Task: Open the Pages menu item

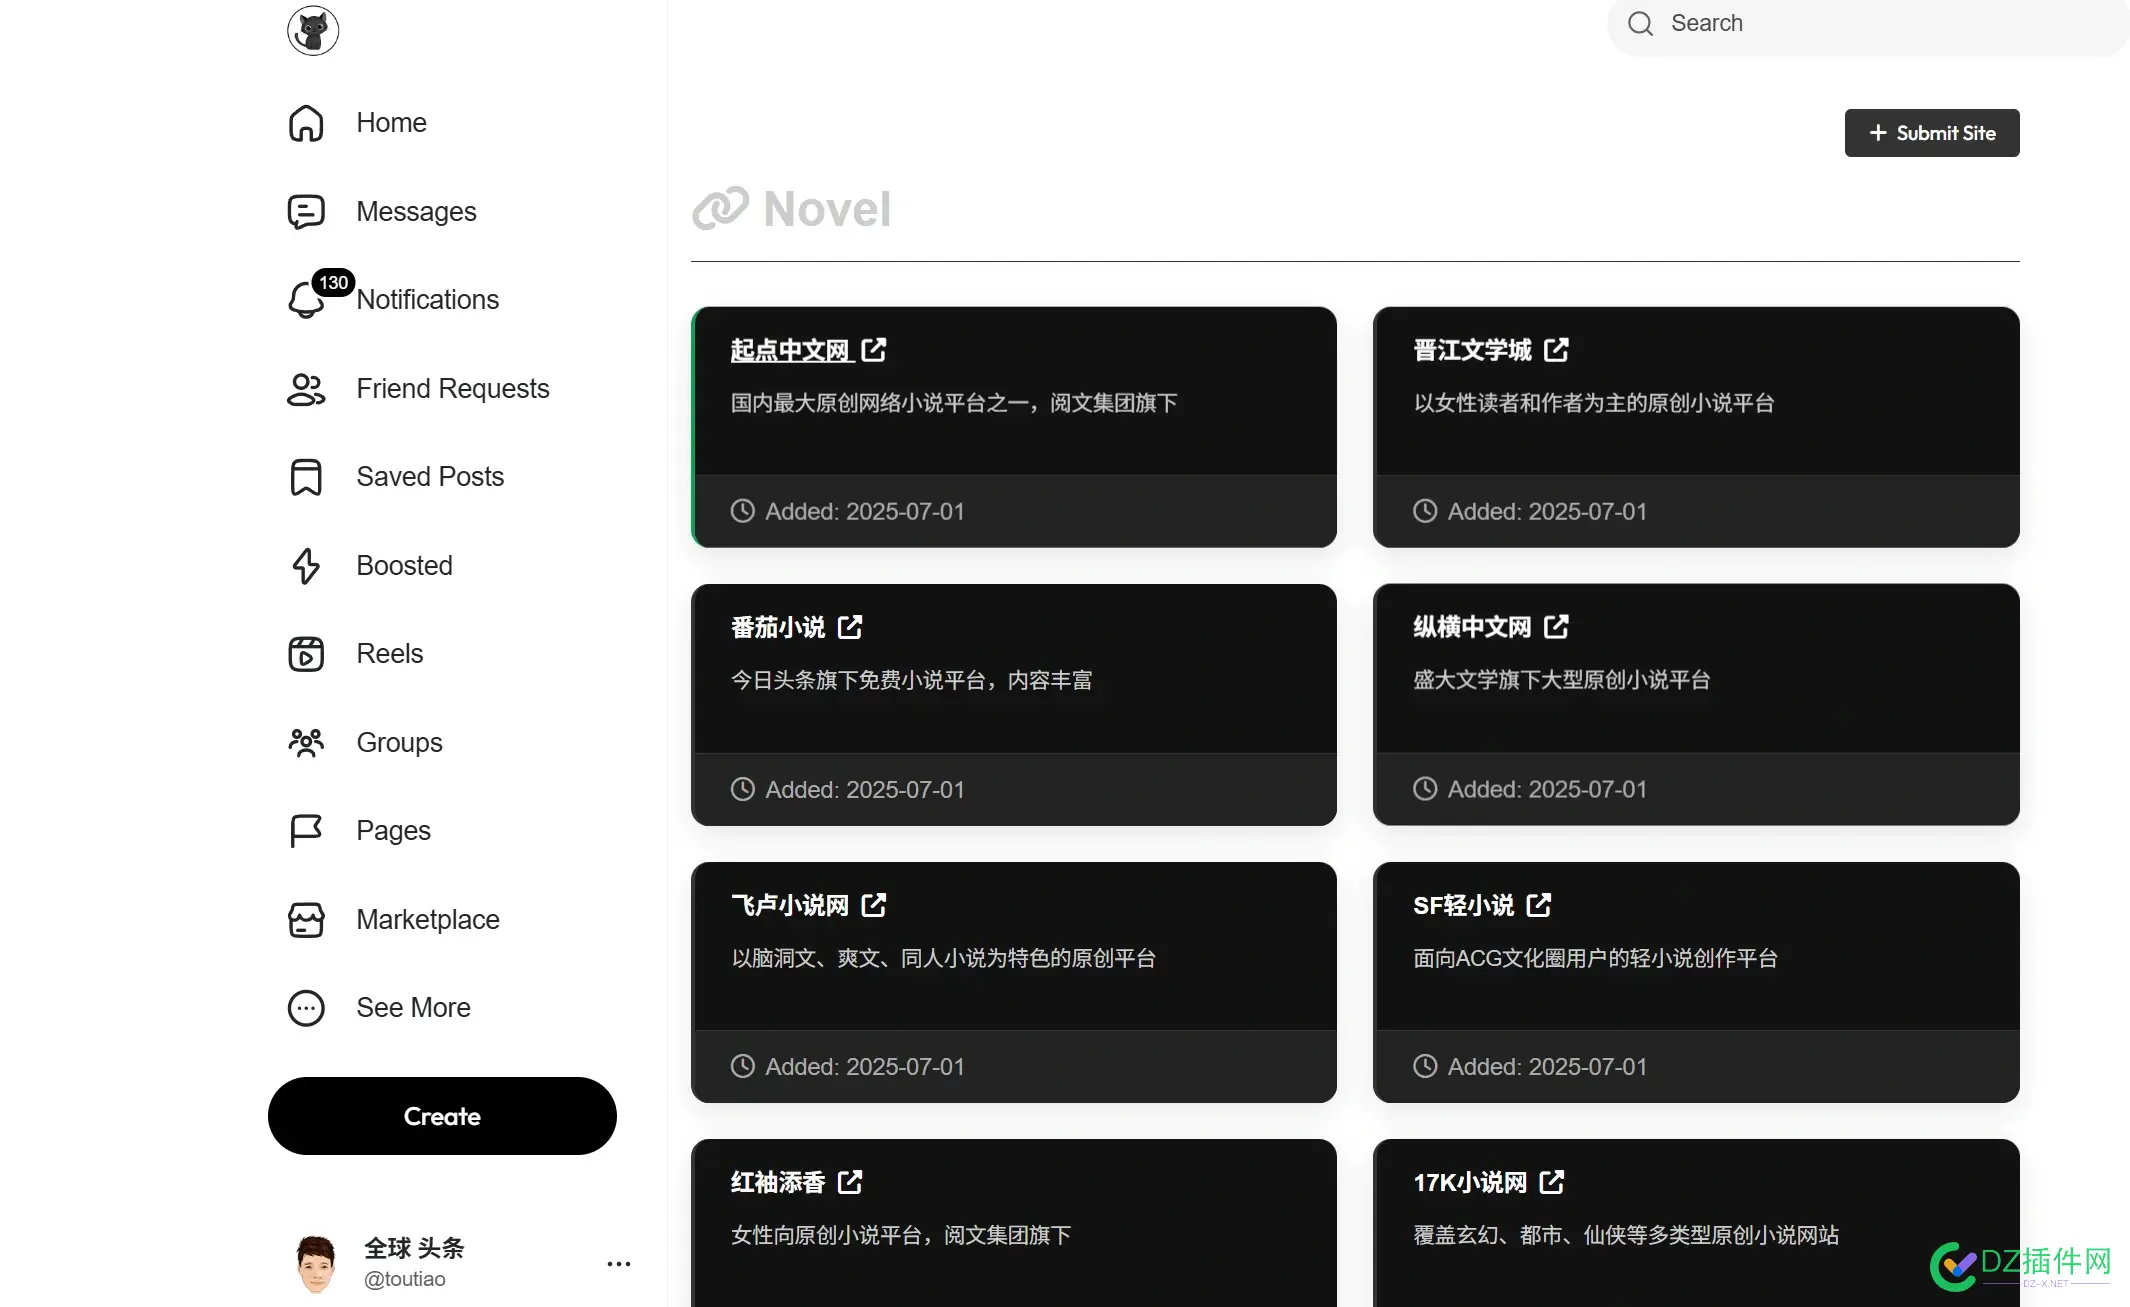Action: point(393,831)
